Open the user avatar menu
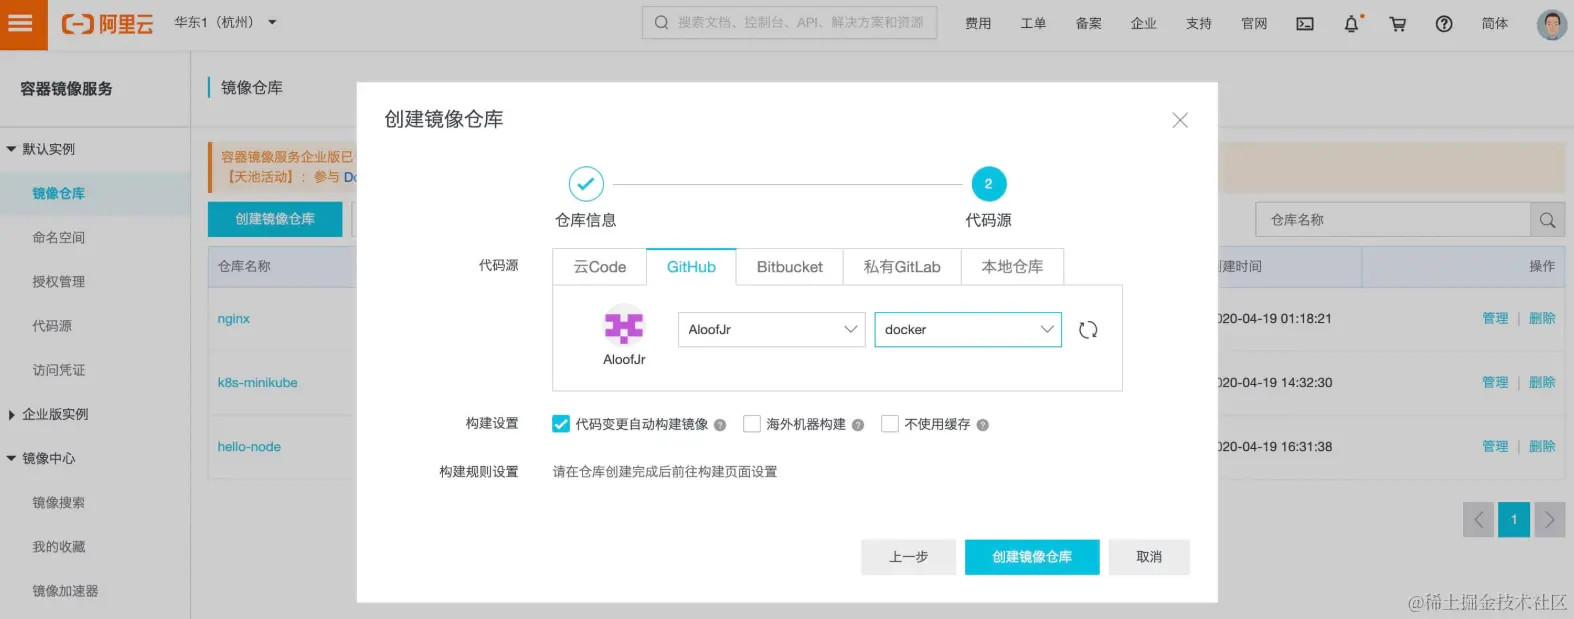 pyautogui.click(x=1552, y=24)
